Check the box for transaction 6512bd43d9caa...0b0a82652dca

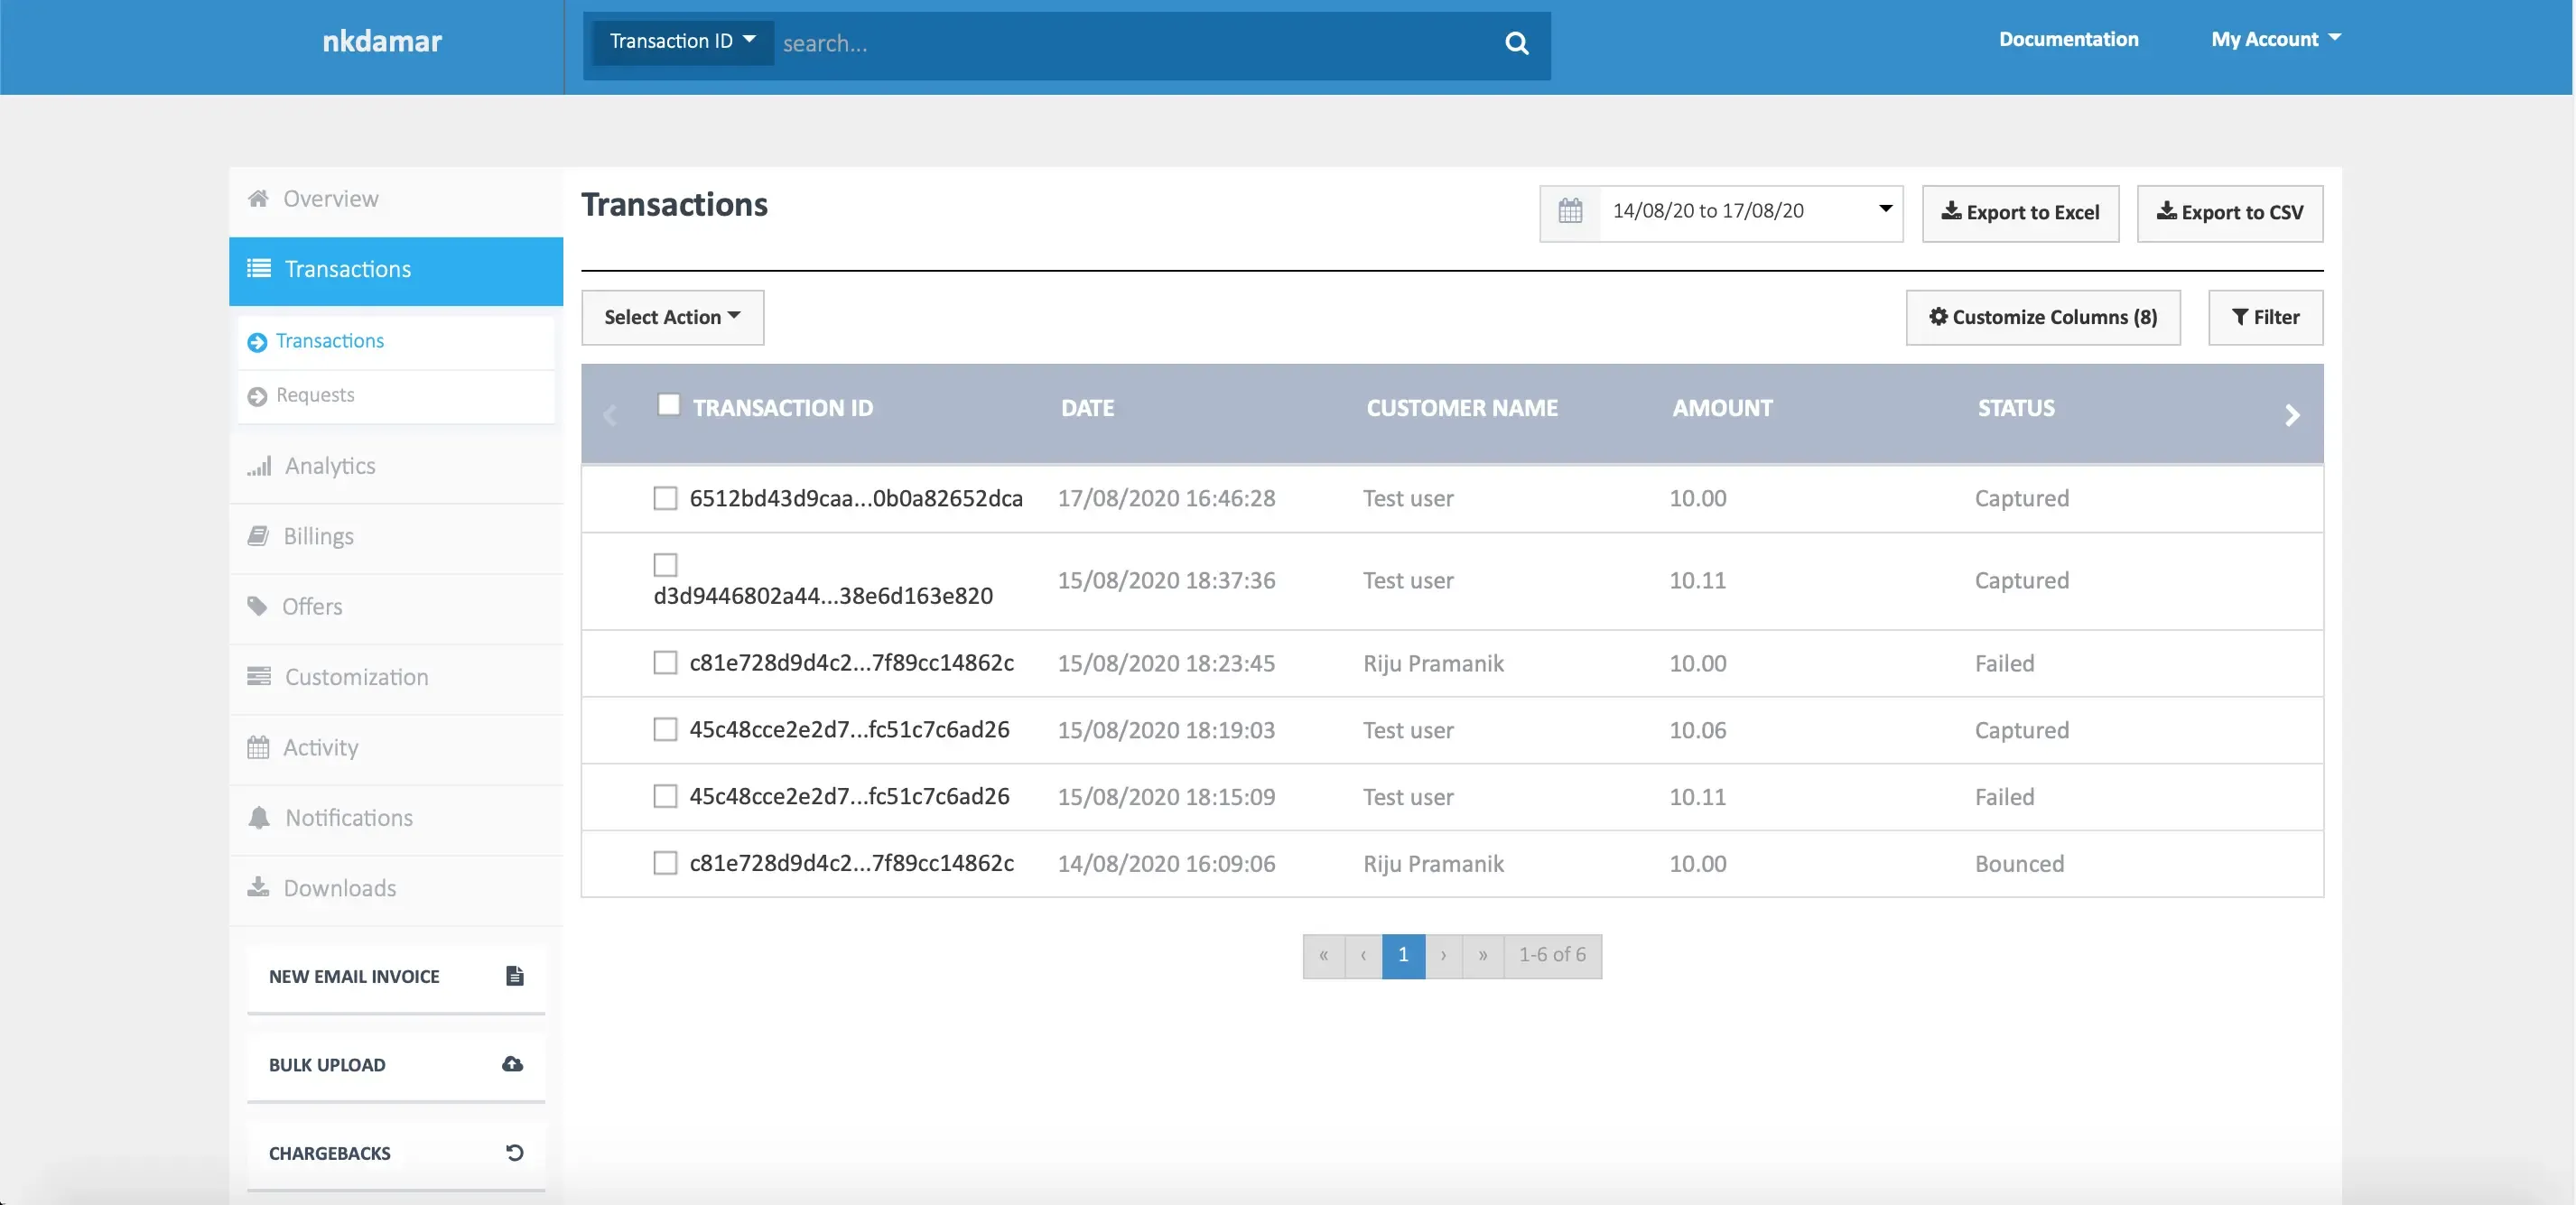point(665,498)
